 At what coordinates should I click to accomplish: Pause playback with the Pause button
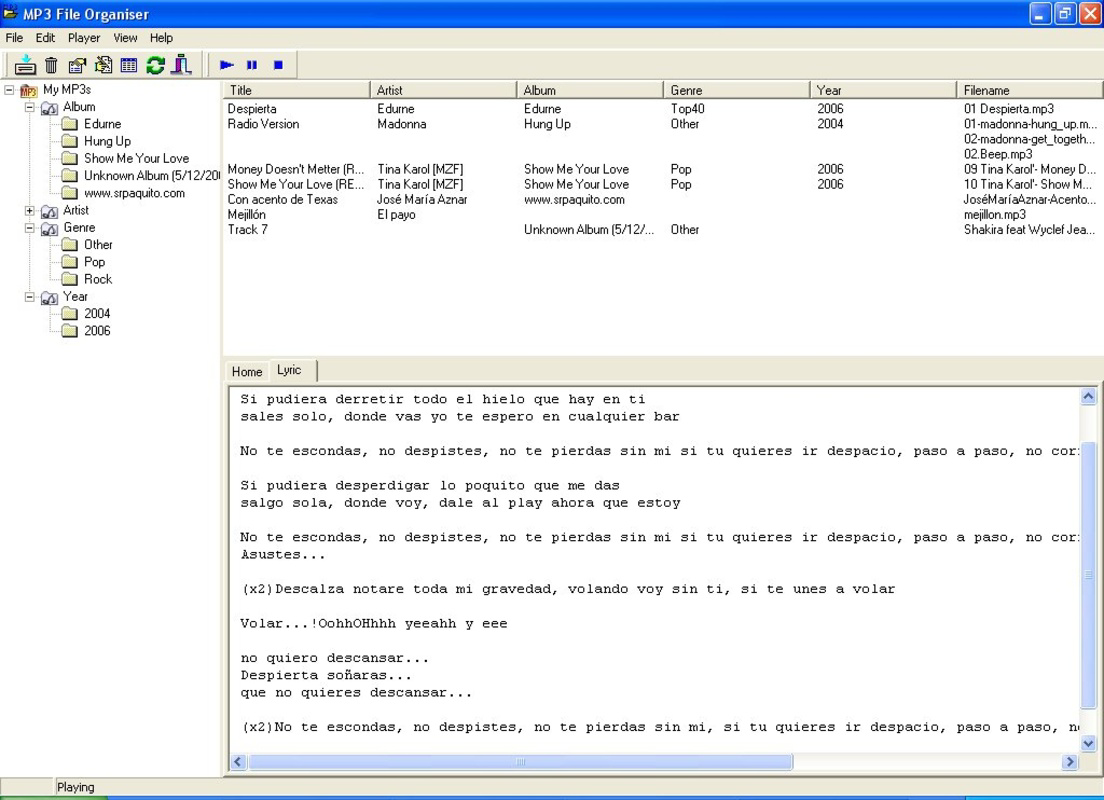click(x=252, y=65)
